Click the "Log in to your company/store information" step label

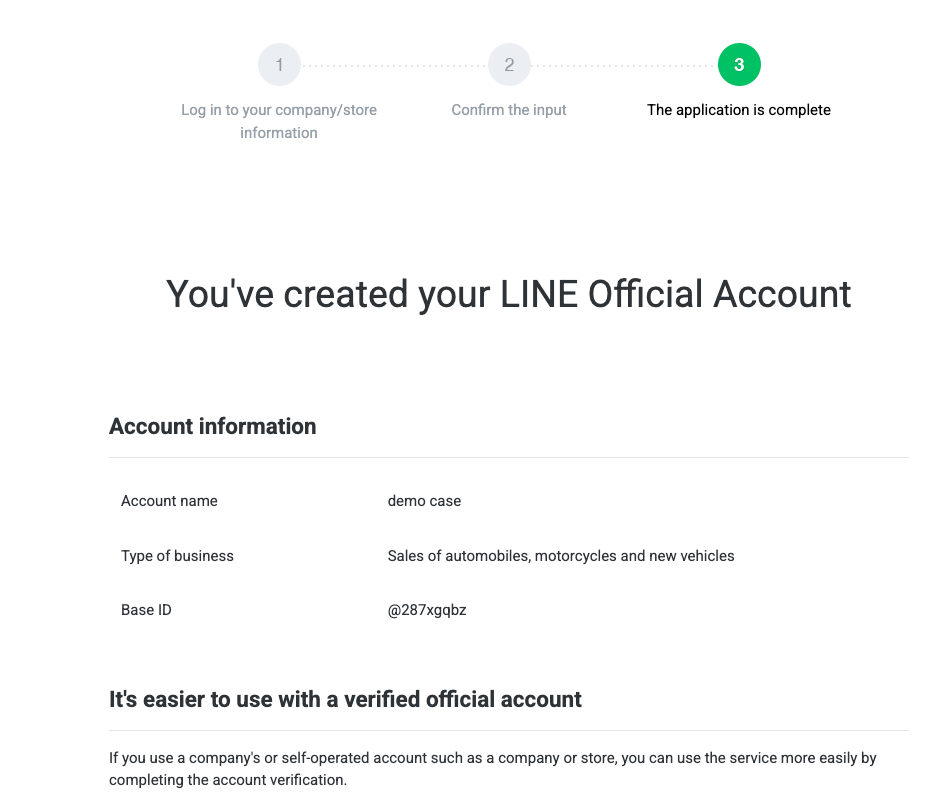click(279, 121)
